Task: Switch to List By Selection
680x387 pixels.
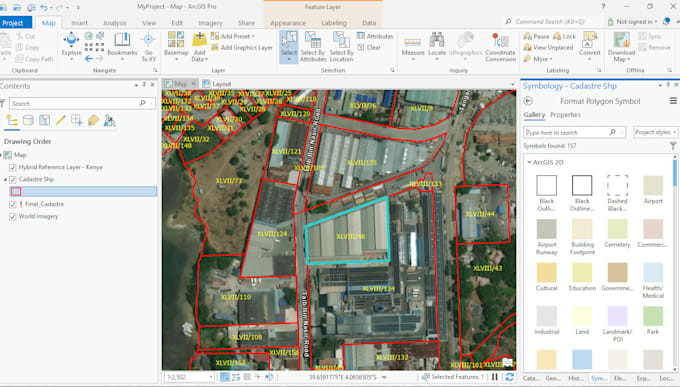Action: [x=44, y=121]
